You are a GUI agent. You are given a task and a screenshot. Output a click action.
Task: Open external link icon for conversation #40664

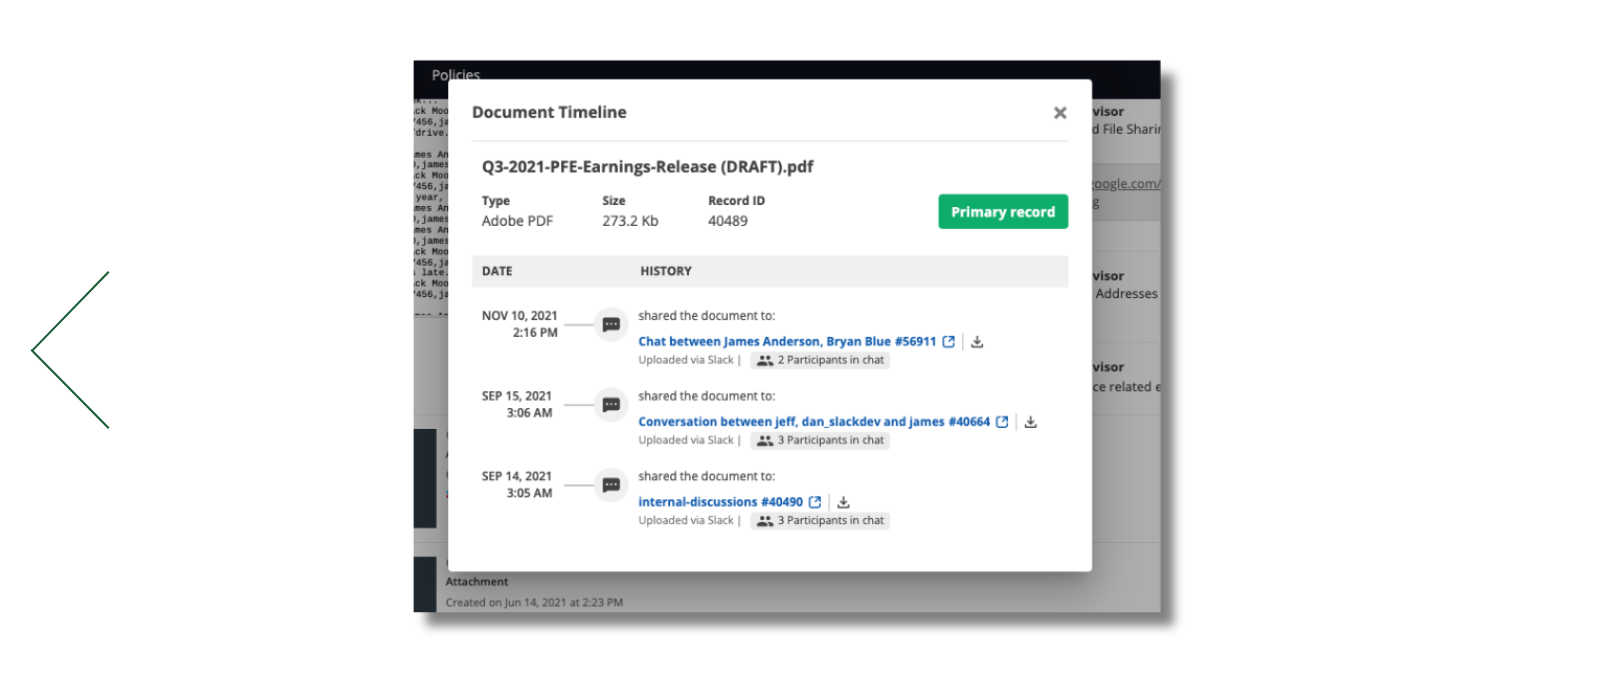1002,422
